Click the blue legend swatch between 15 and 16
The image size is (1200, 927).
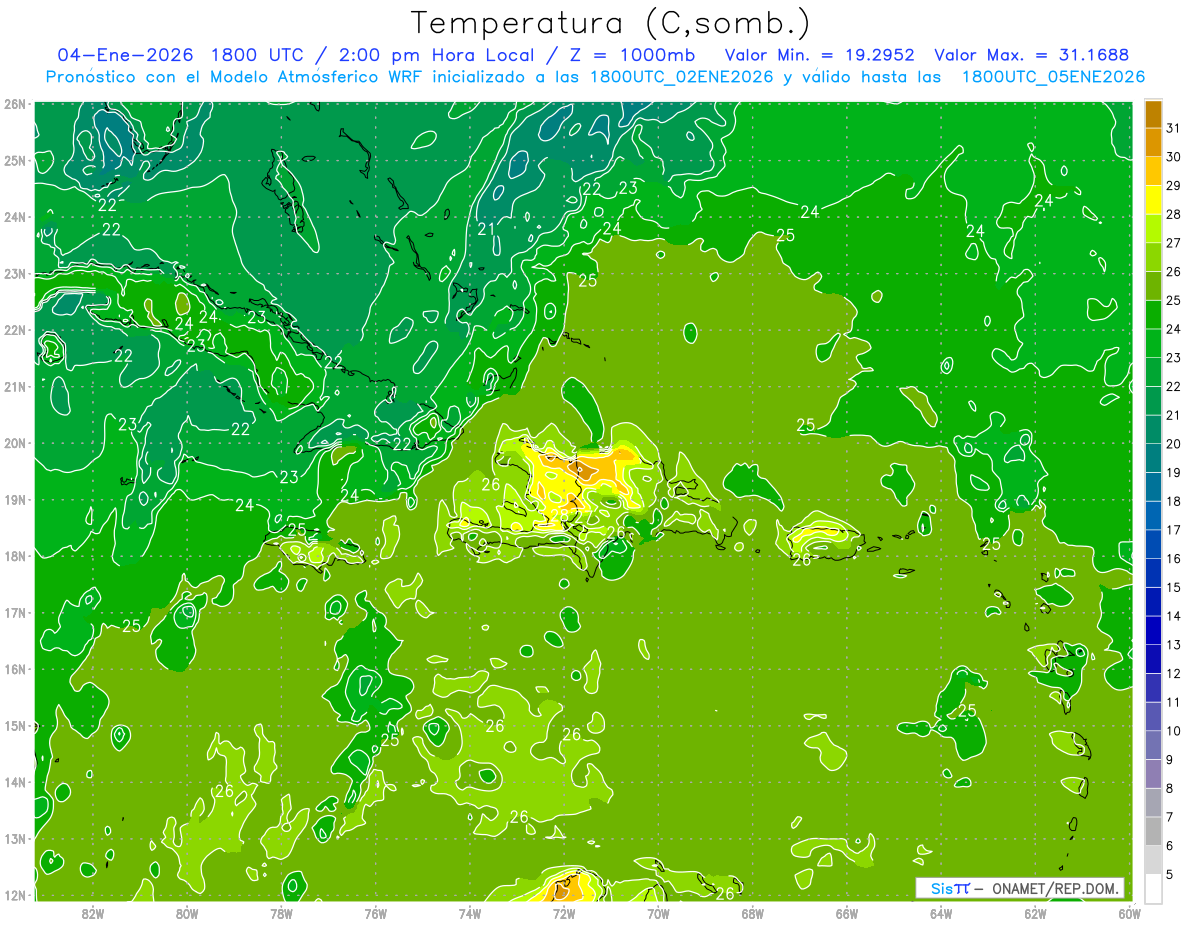pyautogui.click(x=1153, y=573)
